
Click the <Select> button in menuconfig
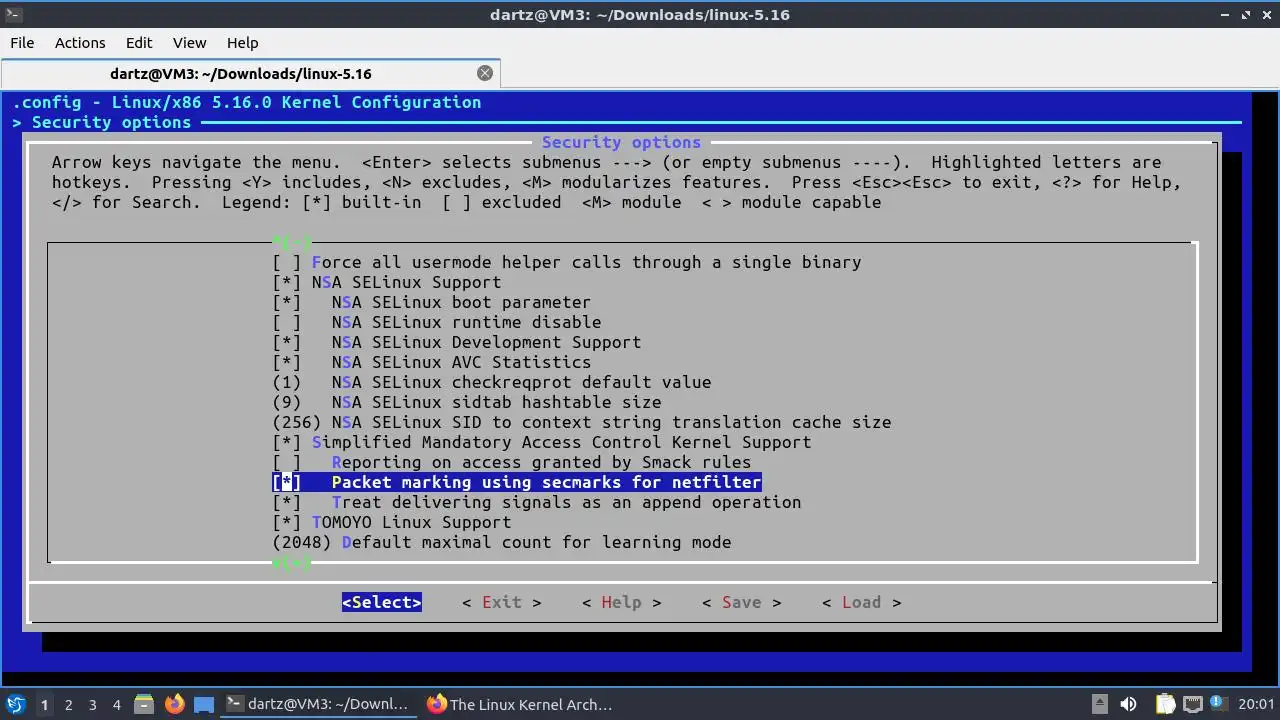pos(381,602)
